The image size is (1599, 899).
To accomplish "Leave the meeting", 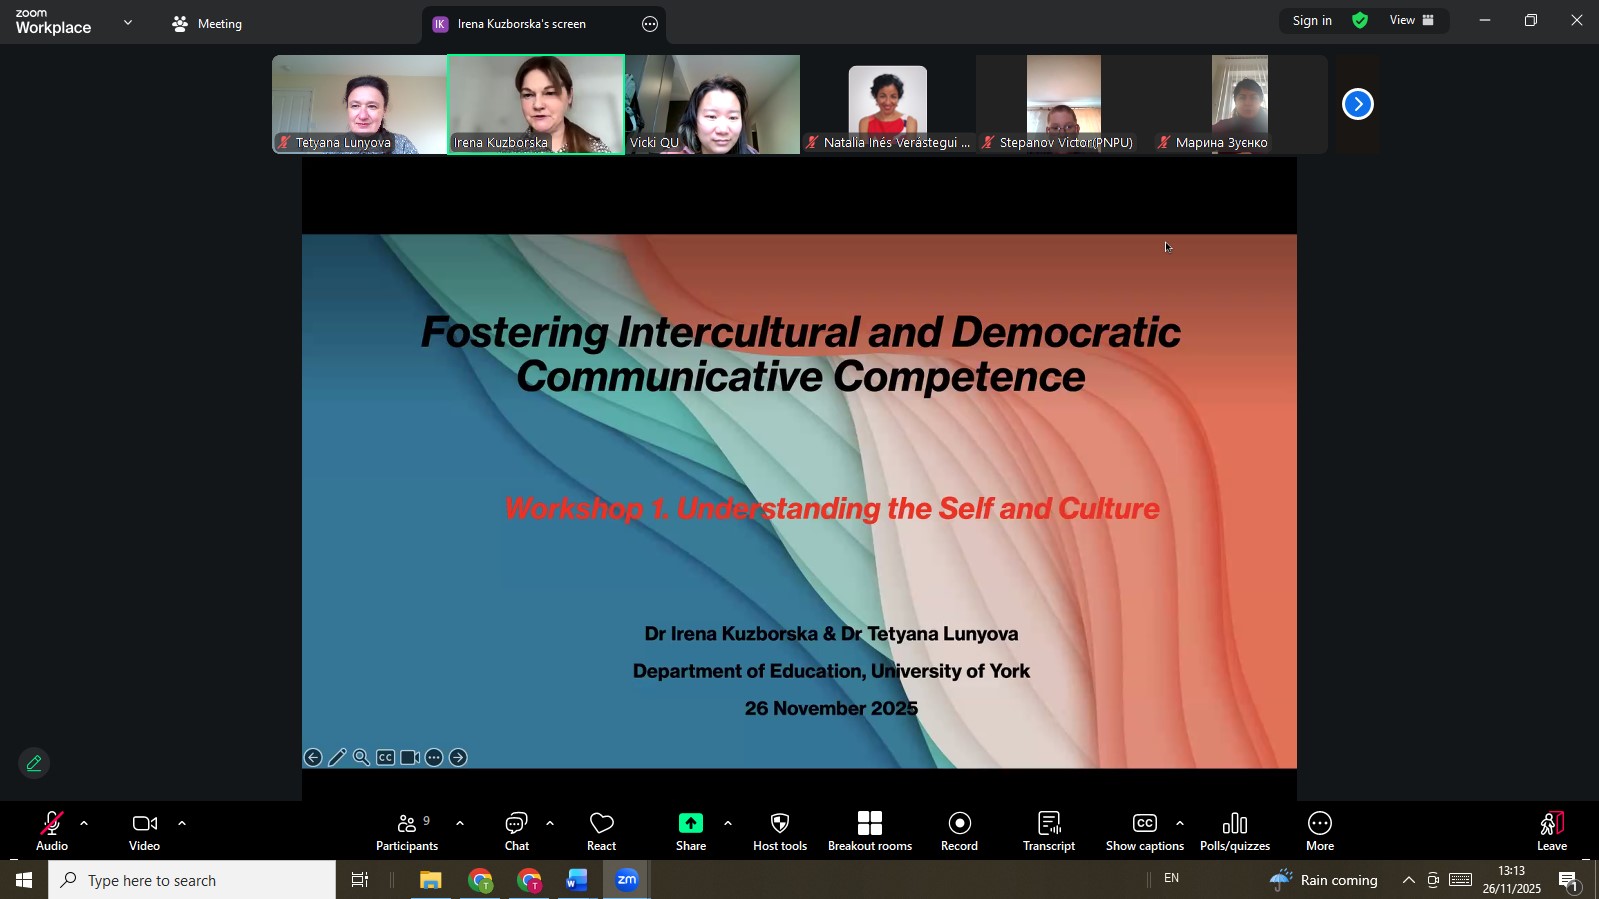I will point(1551,831).
